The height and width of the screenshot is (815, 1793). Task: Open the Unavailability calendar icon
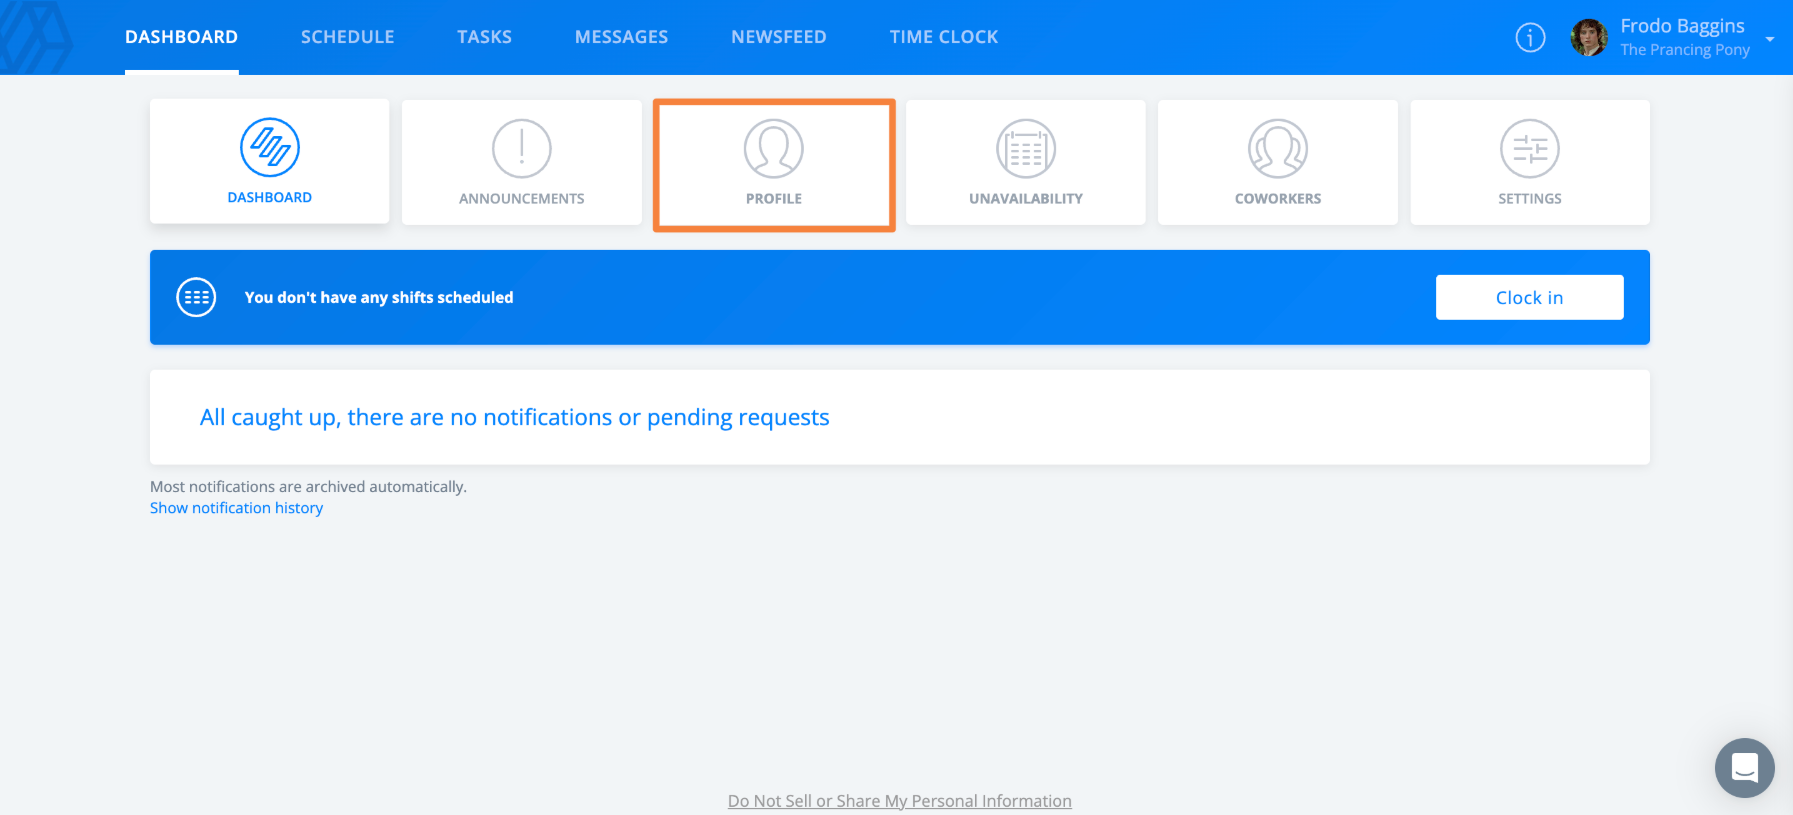pos(1026,149)
